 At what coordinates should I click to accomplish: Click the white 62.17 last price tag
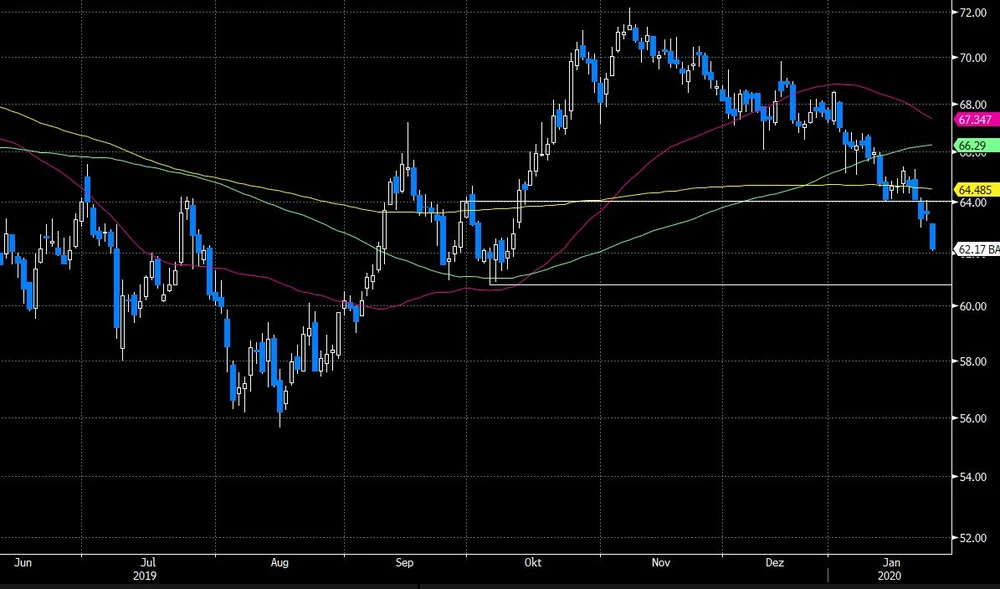[977, 249]
